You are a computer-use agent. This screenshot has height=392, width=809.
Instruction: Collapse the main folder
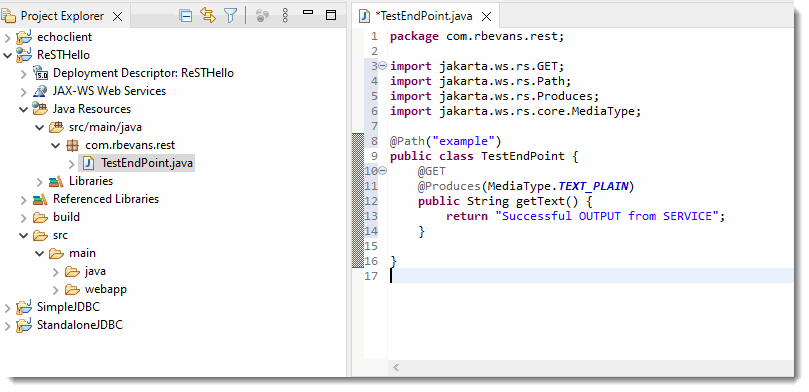[x=40, y=253]
